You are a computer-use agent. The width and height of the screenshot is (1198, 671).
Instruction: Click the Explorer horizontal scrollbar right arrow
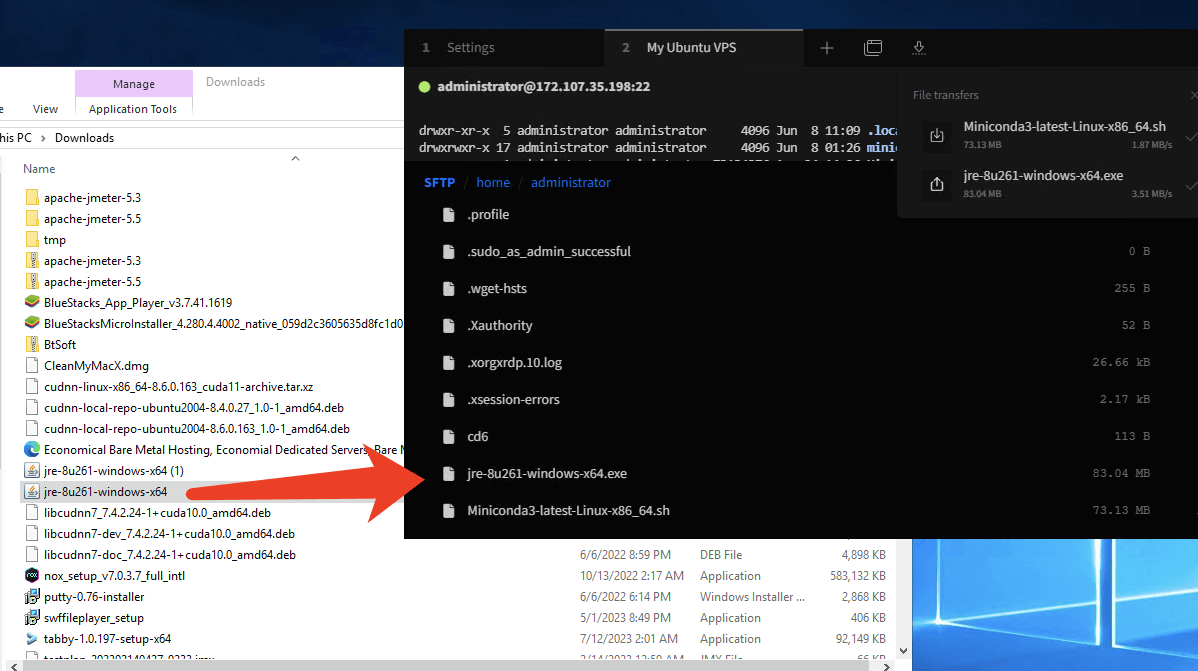coord(886,666)
